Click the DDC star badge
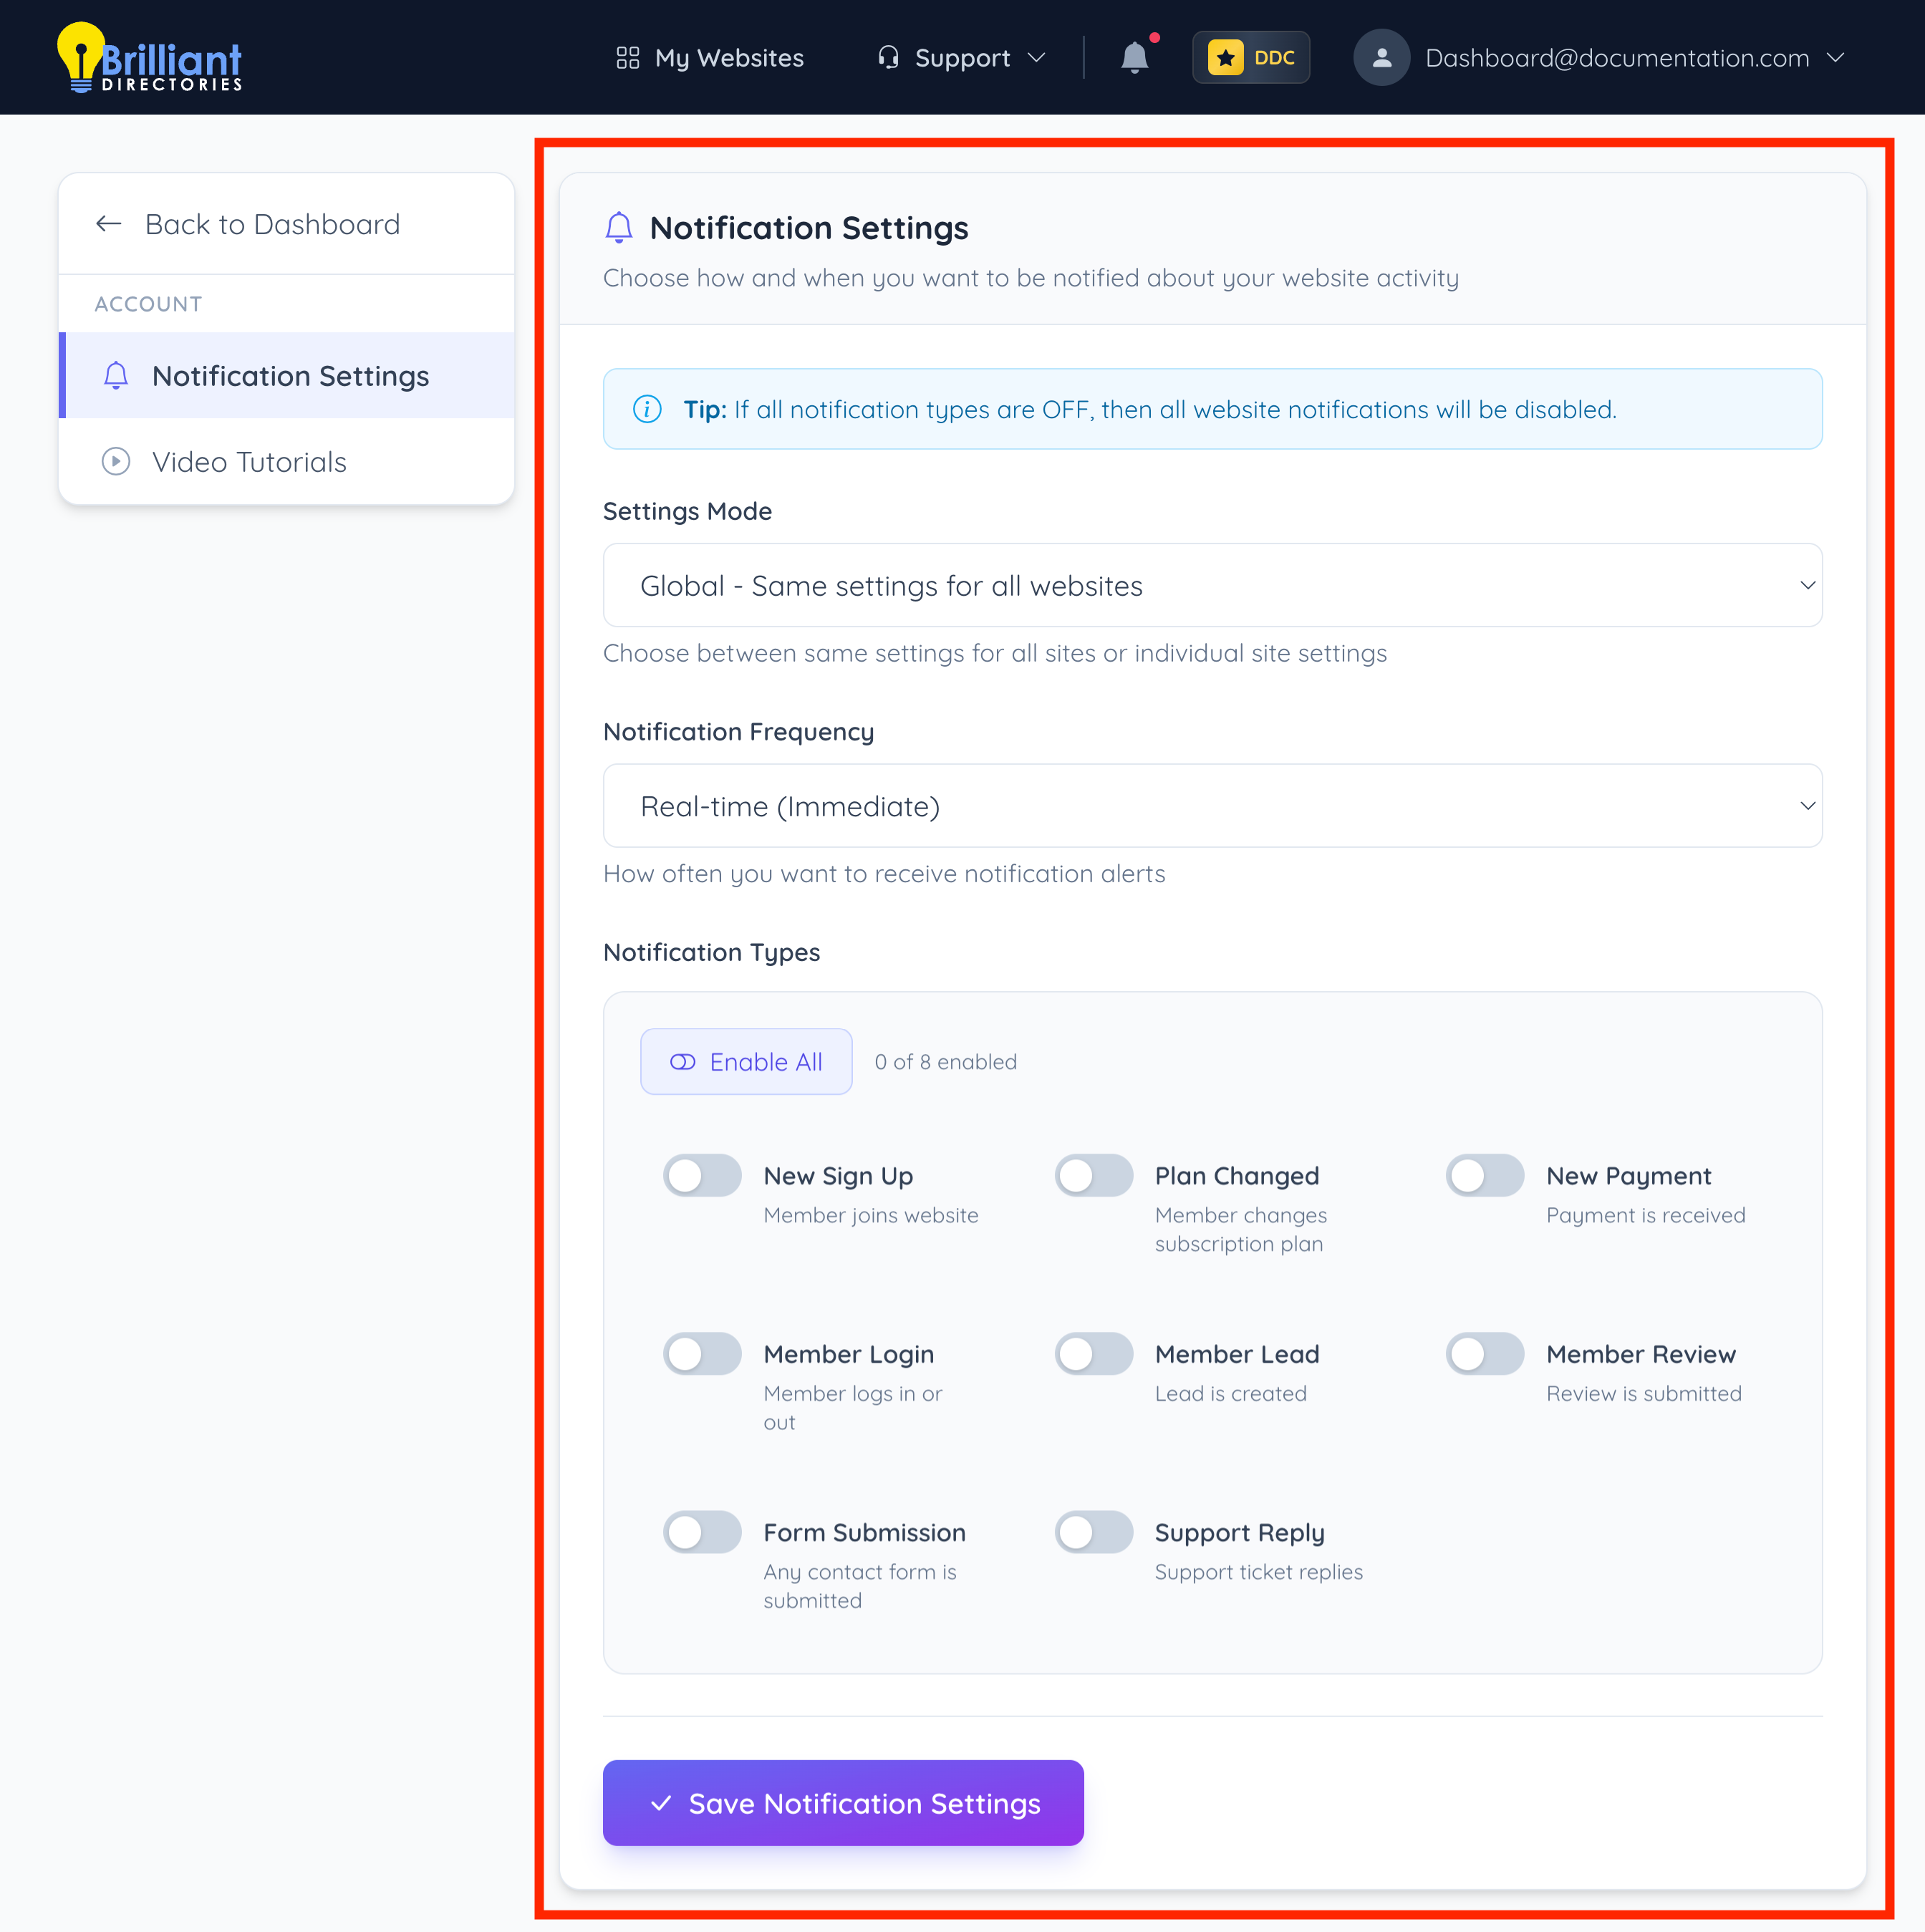 [x=1250, y=58]
